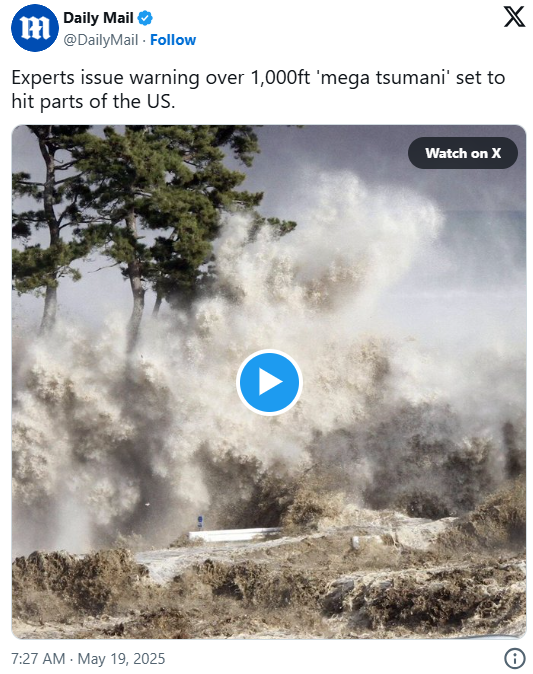Follow the Daily Mail account
The width and height of the screenshot is (533, 674).
(173, 40)
